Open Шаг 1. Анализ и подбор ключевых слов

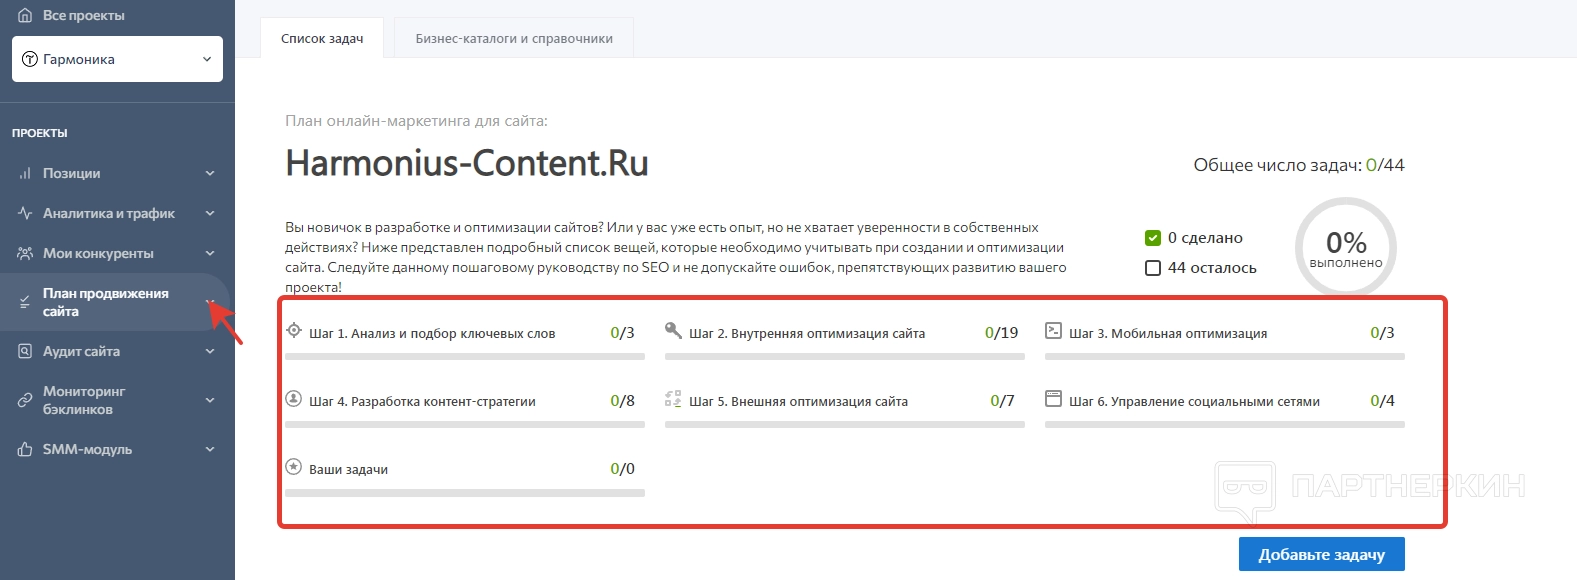click(432, 333)
